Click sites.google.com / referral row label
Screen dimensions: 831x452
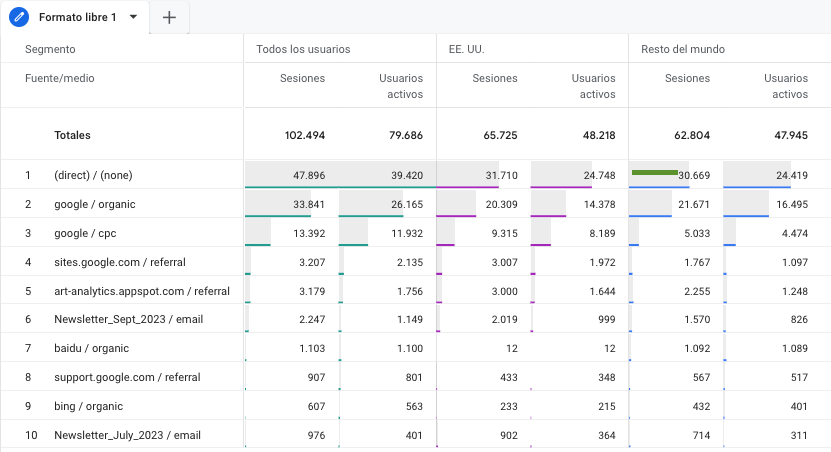tap(119, 262)
